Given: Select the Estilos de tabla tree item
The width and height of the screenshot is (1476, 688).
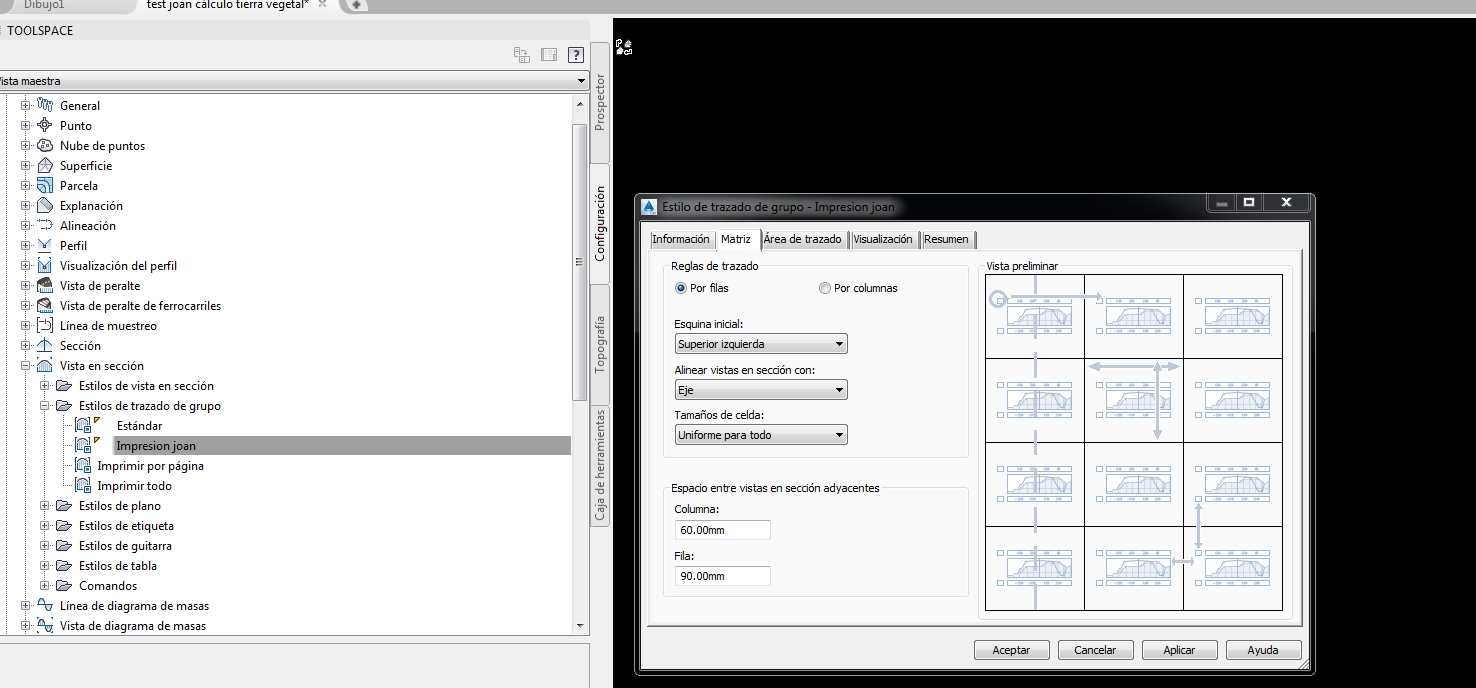Looking at the screenshot, I should (x=118, y=566).
